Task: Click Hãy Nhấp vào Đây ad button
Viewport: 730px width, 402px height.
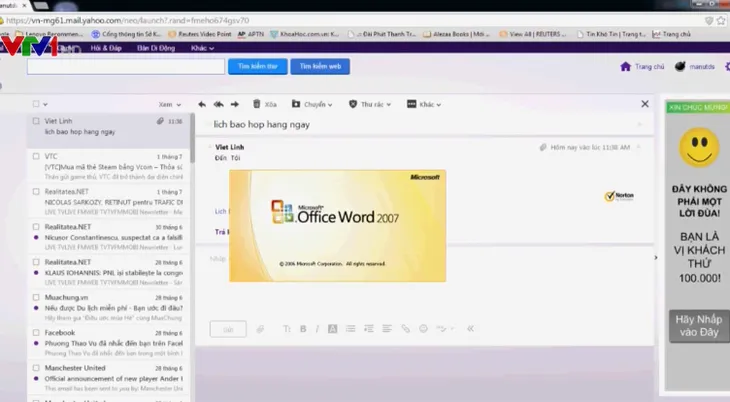Action: [699, 326]
